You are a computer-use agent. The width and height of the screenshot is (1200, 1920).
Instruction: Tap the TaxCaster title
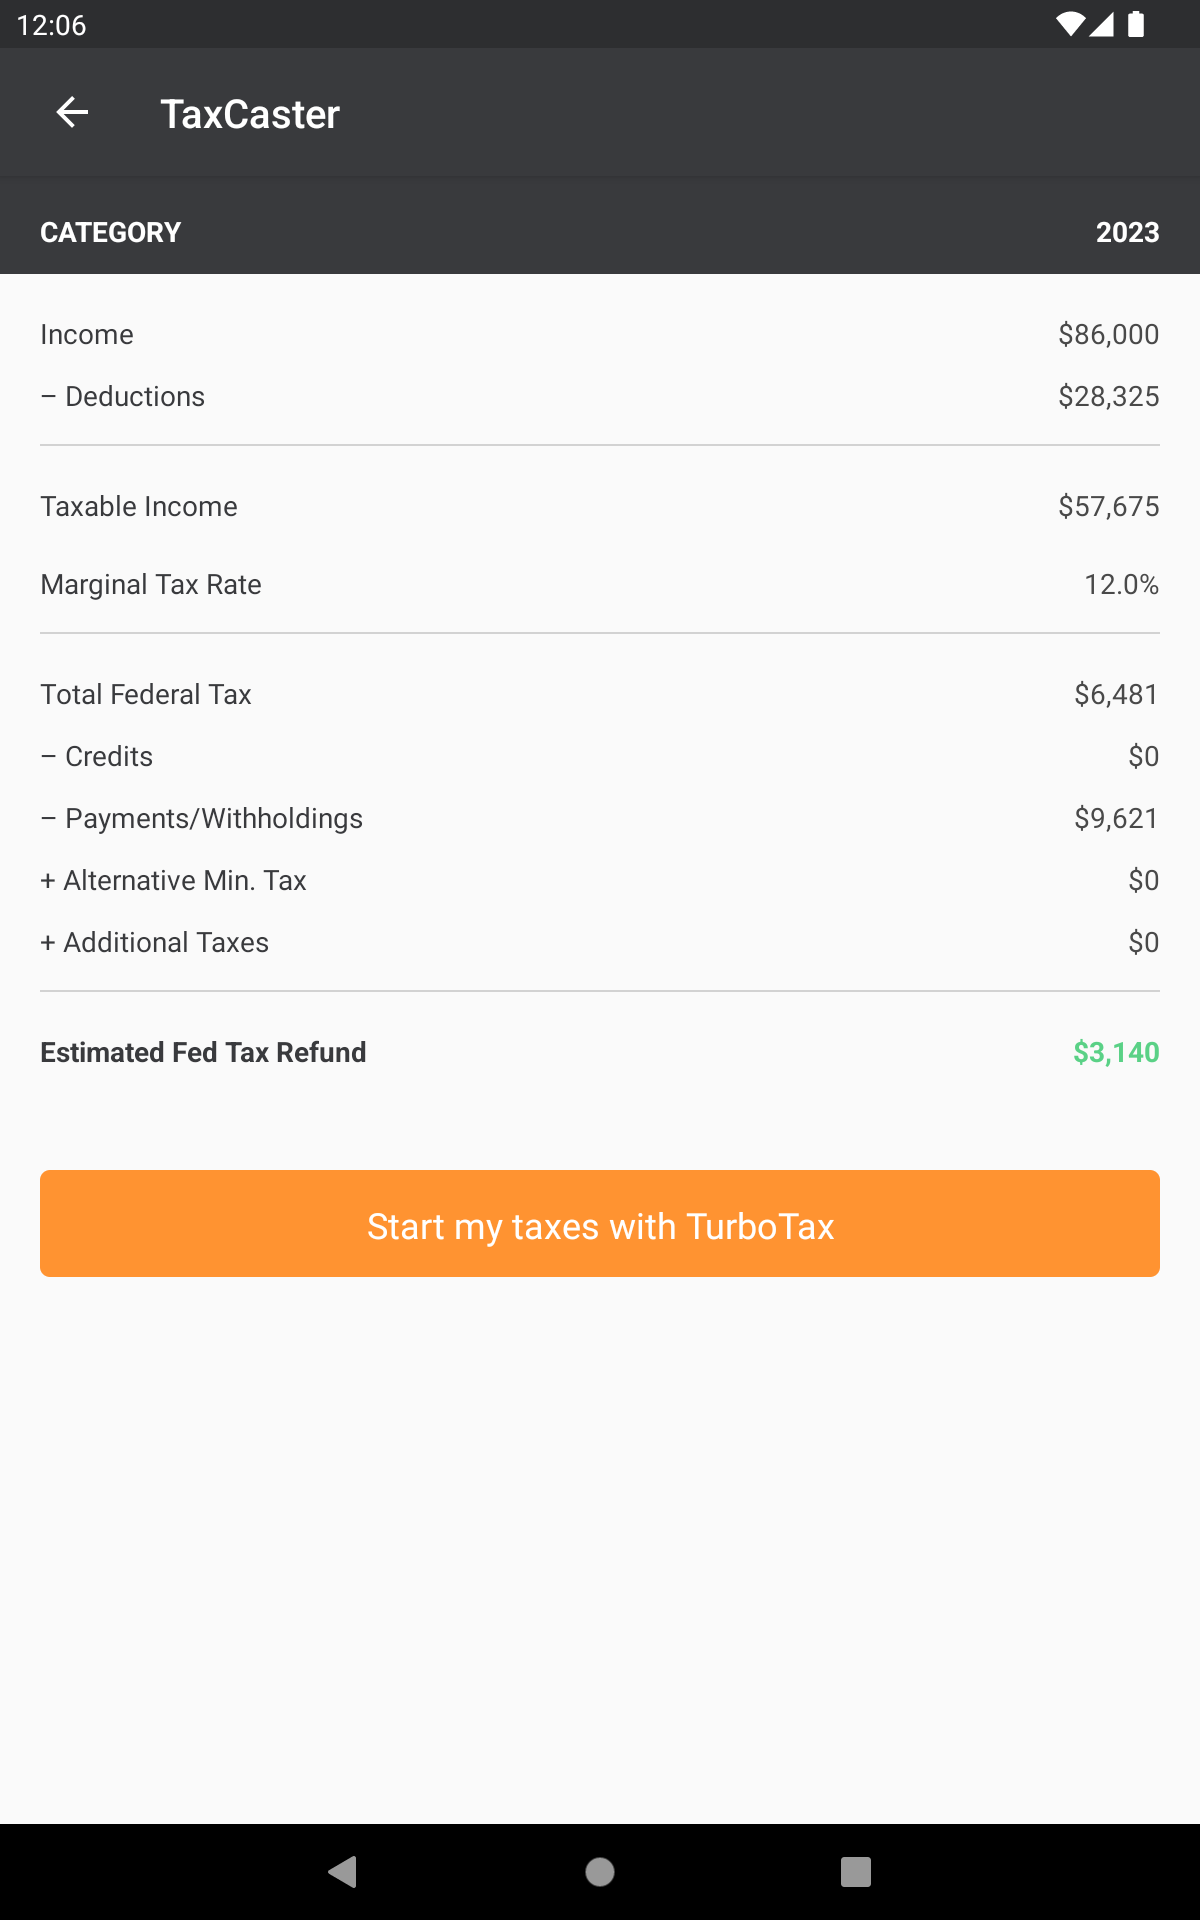point(250,114)
